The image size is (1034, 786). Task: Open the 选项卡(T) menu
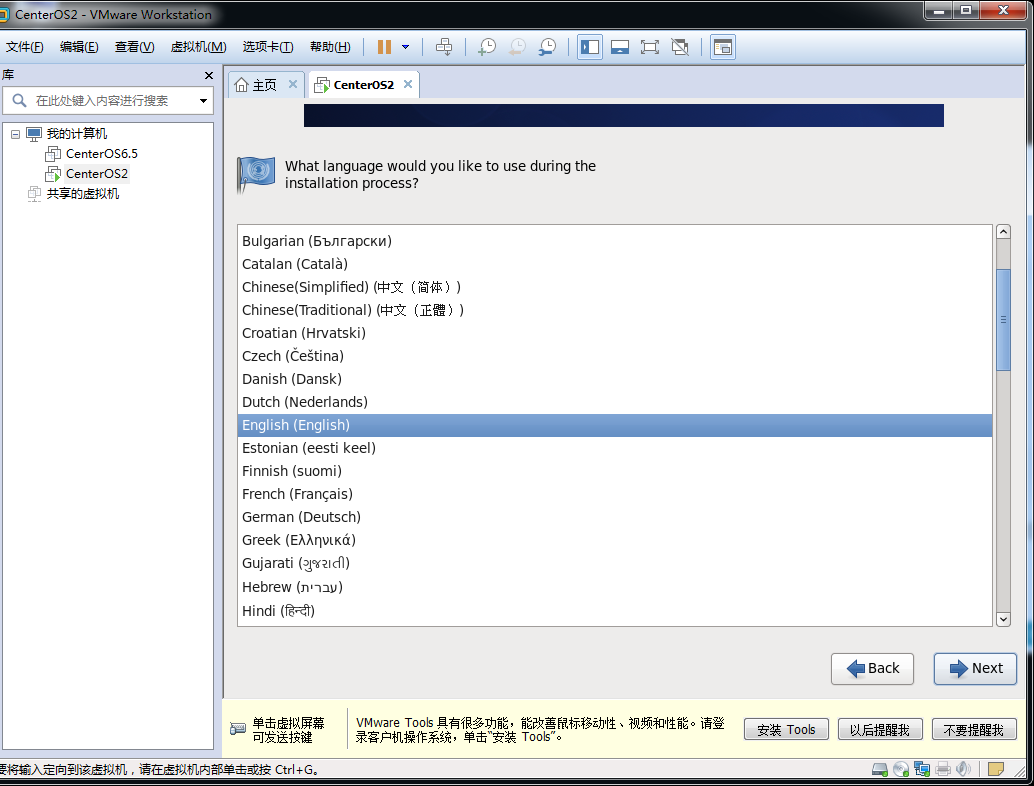point(268,47)
